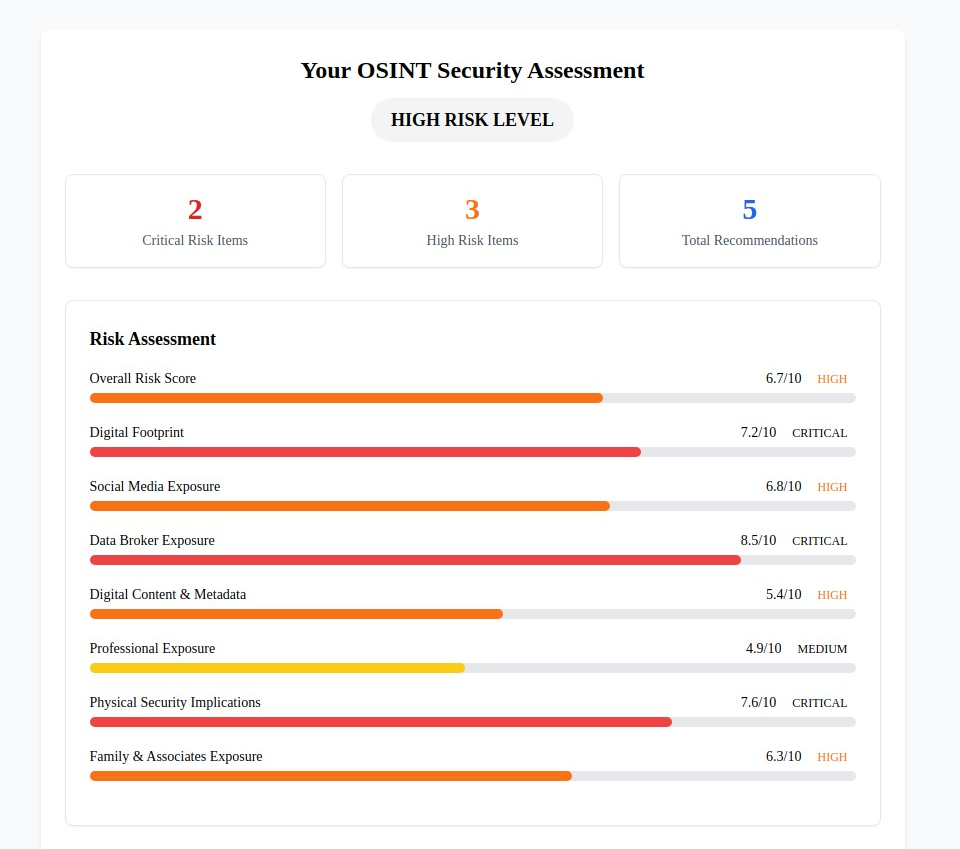Click the Physical Security Implications label text
This screenshot has height=849, width=960.
(x=175, y=703)
